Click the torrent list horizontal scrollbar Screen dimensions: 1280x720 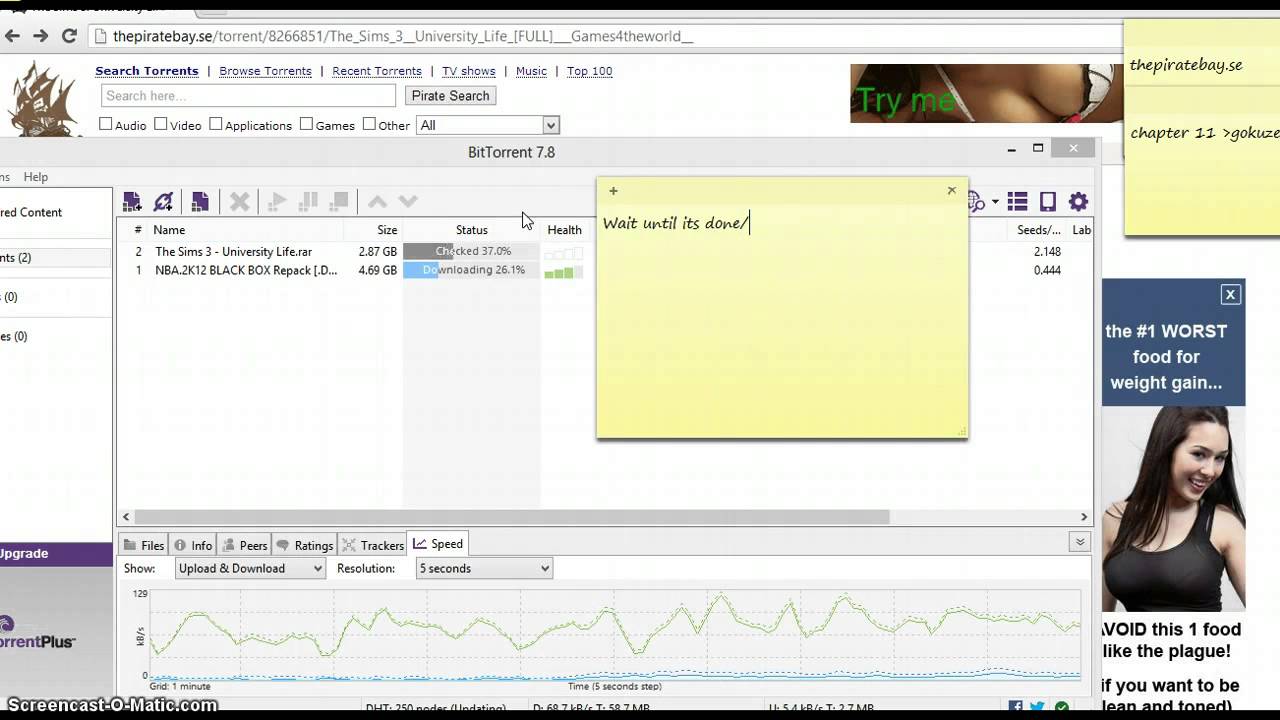(x=511, y=517)
